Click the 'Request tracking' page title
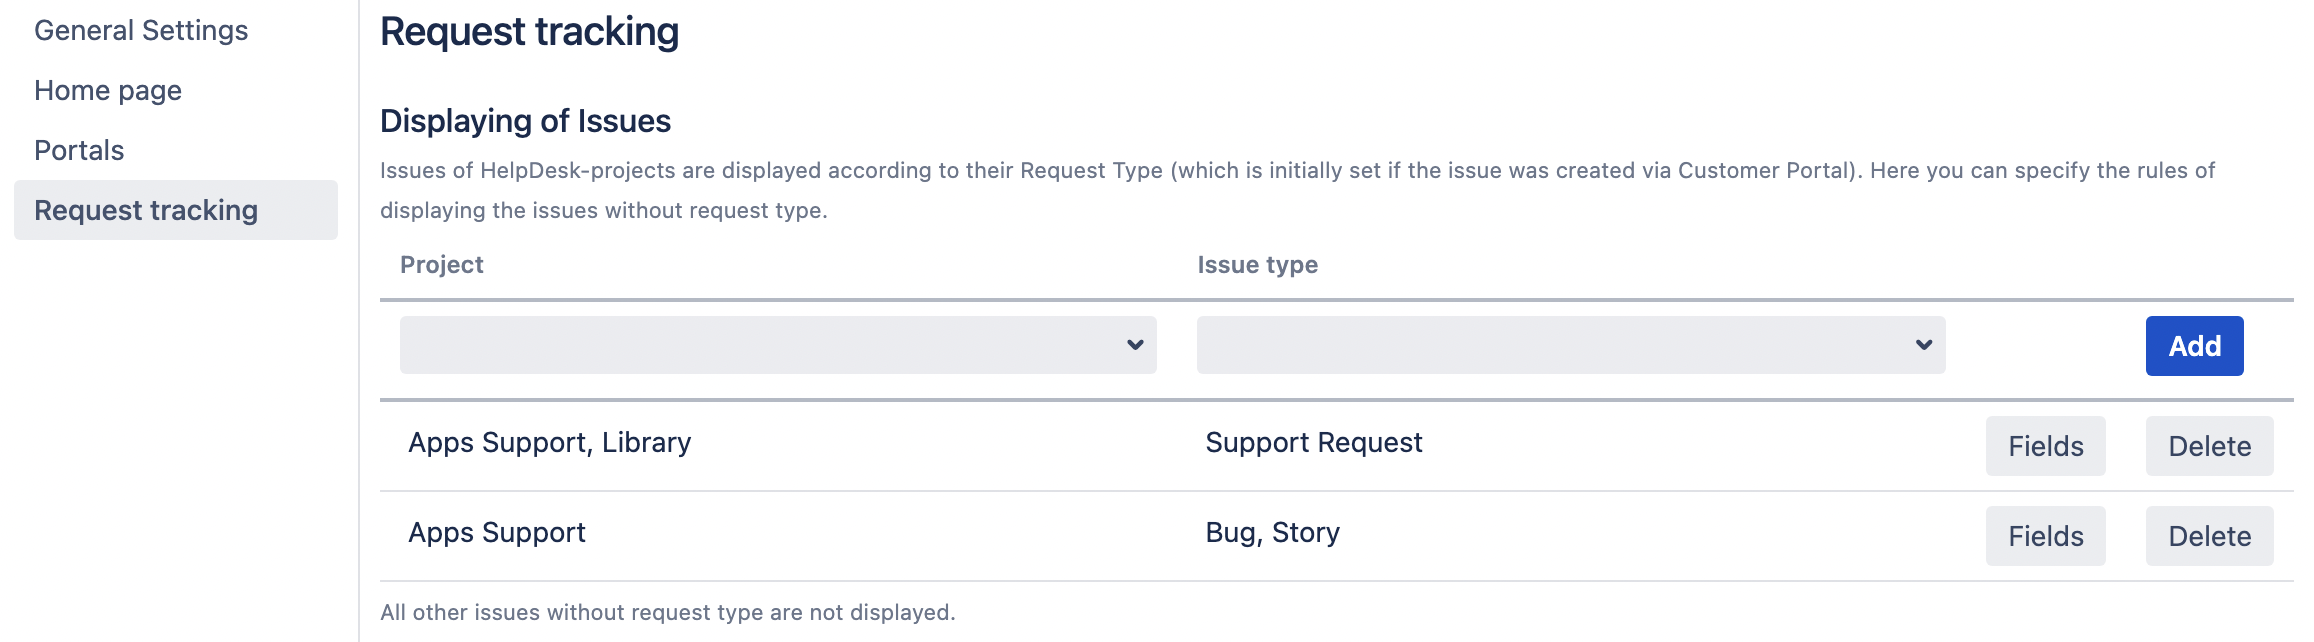The height and width of the screenshot is (642, 2314). [x=529, y=32]
